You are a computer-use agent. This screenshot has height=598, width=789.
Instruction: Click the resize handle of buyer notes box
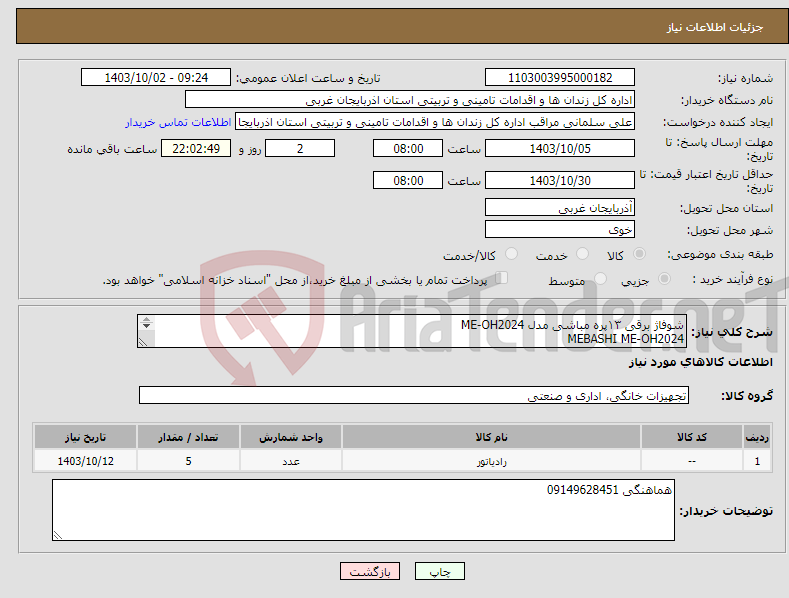pyautogui.click(x=58, y=535)
